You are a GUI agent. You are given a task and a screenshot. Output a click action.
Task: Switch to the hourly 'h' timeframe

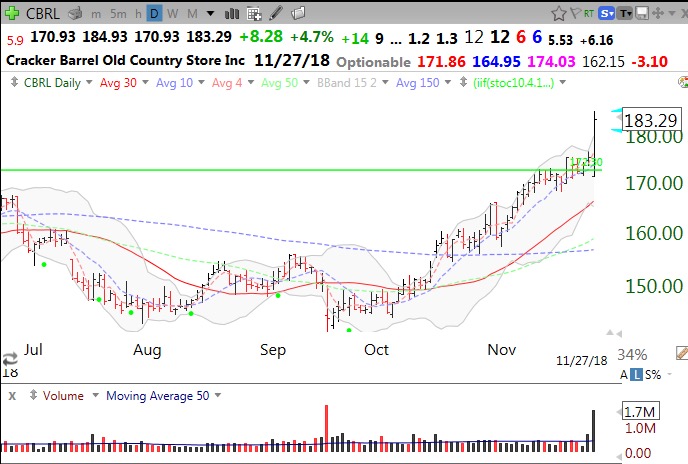(x=138, y=14)
